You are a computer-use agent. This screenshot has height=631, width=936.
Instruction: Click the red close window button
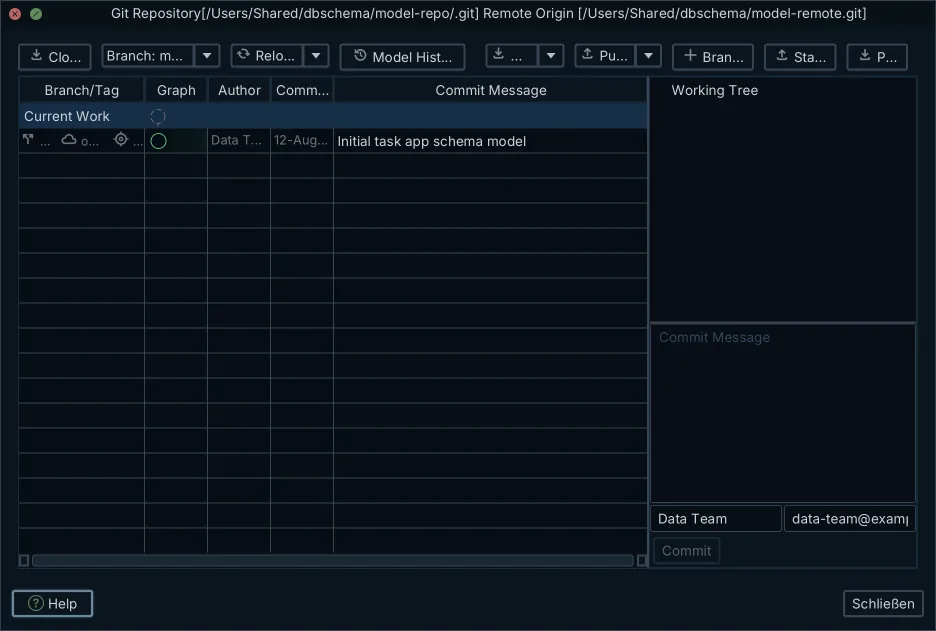(x=16, y=14)
